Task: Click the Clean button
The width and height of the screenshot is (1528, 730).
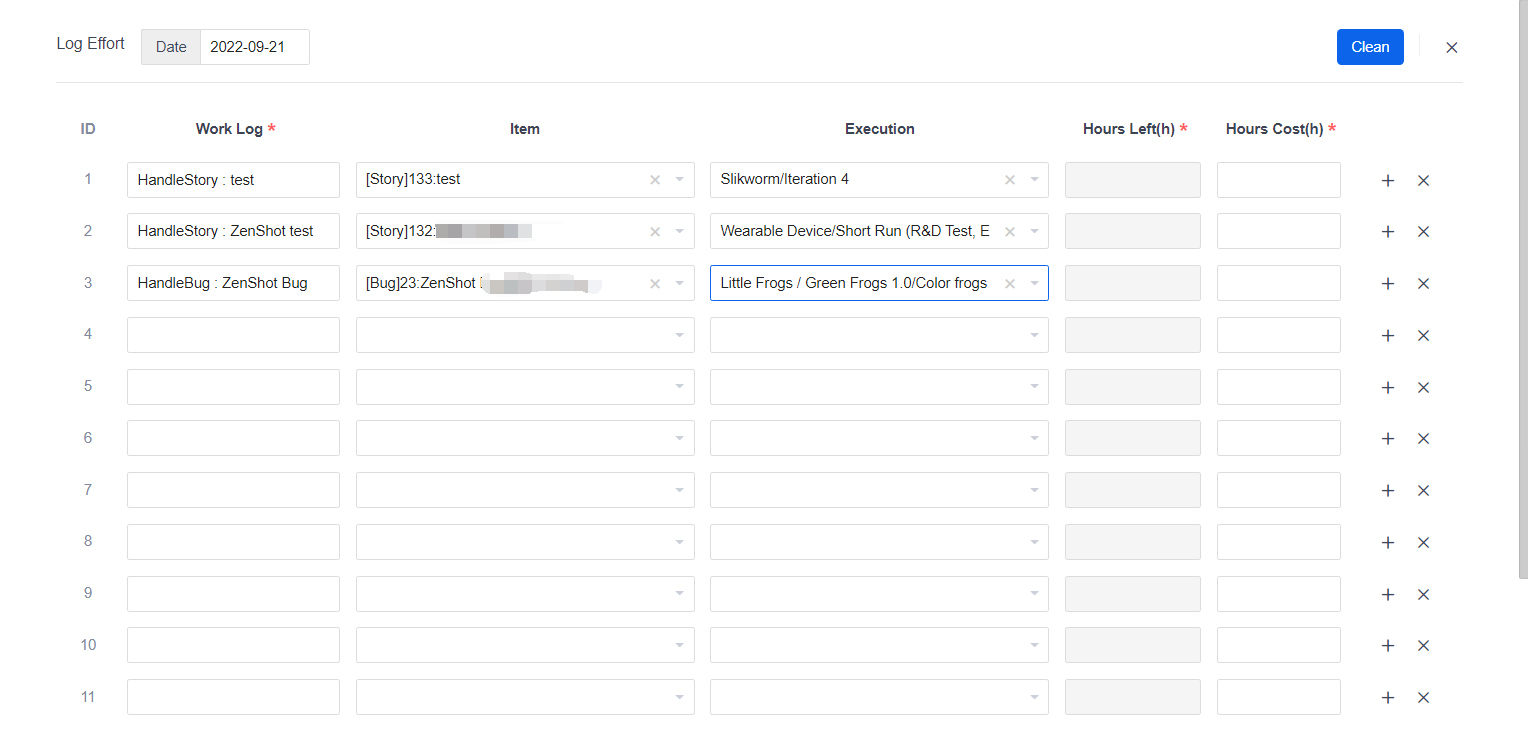Action: coord(1369,47)
